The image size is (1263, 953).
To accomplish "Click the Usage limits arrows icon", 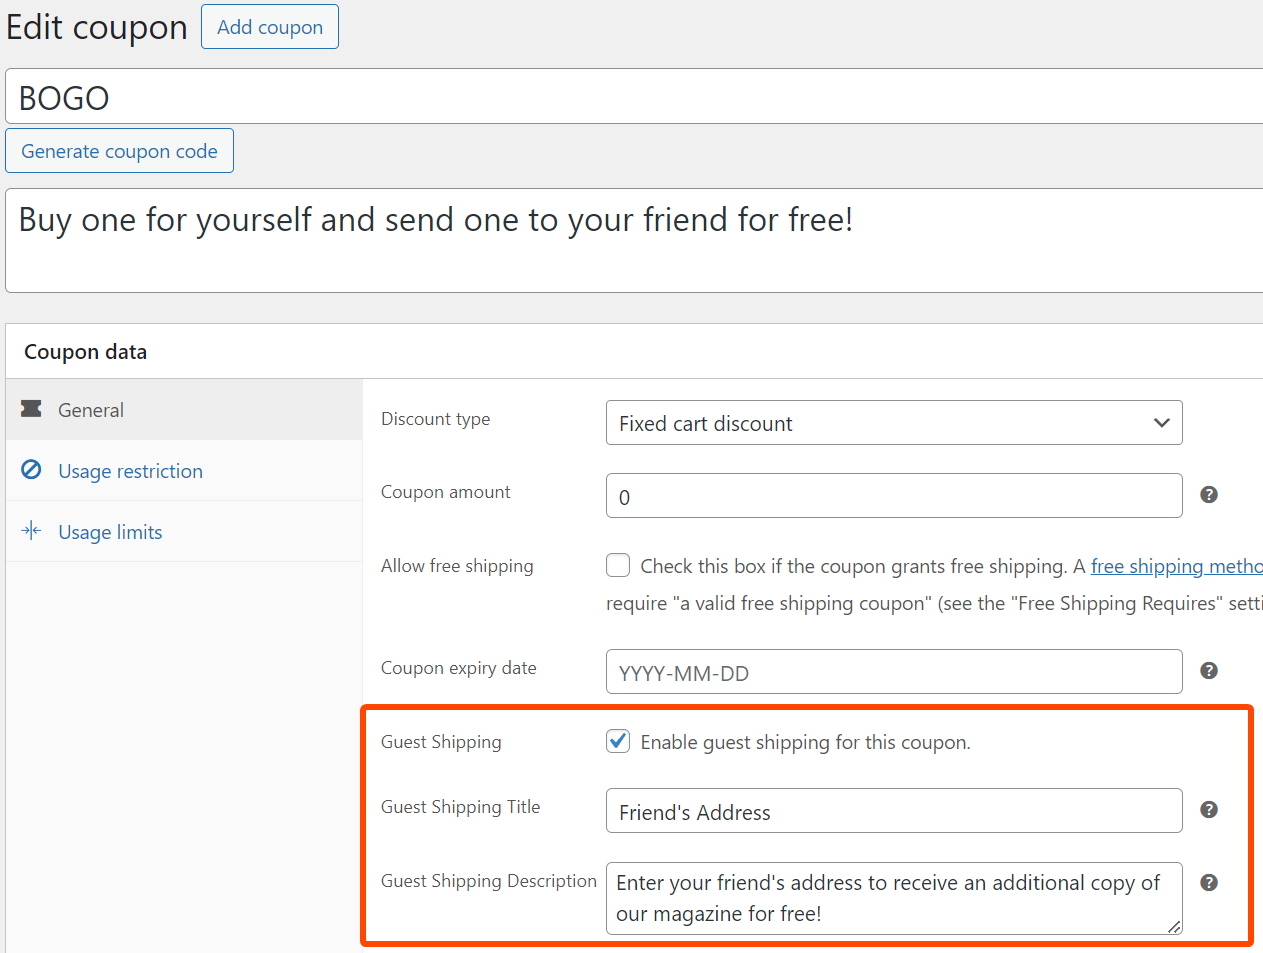I will tap(31, 530).
